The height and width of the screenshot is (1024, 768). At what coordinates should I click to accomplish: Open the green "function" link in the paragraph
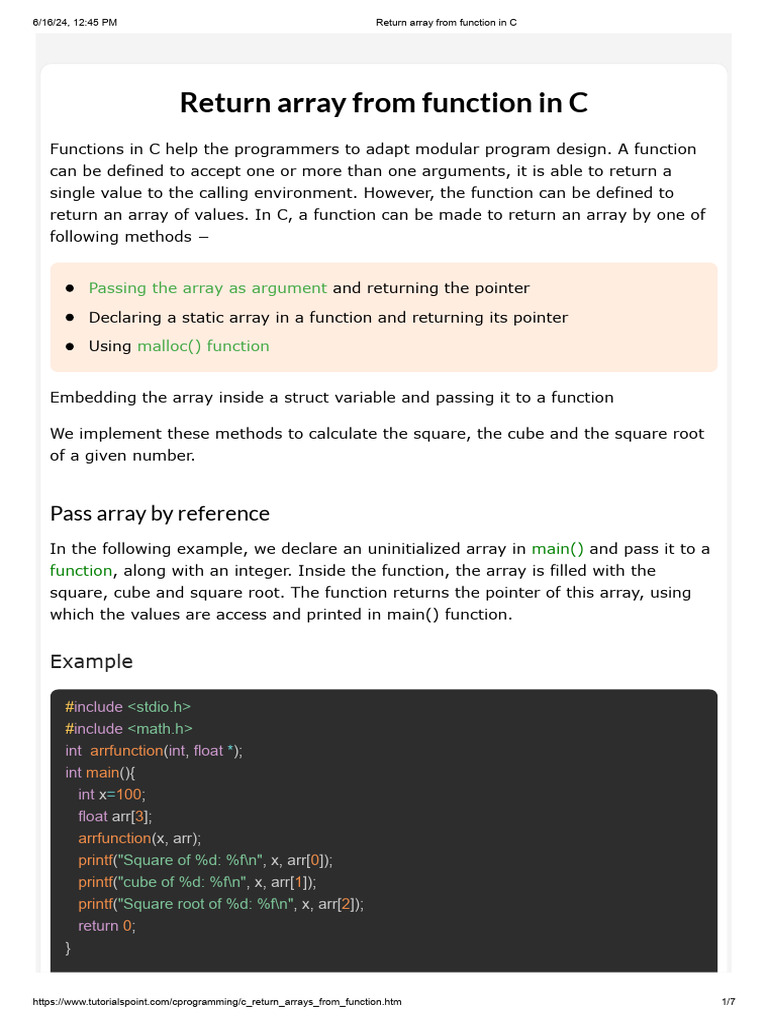(x=81, y=571)
